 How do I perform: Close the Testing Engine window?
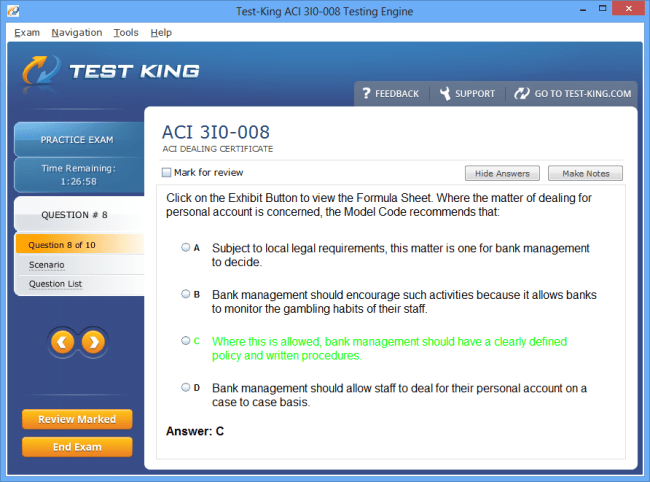click(x=628, y=8)
